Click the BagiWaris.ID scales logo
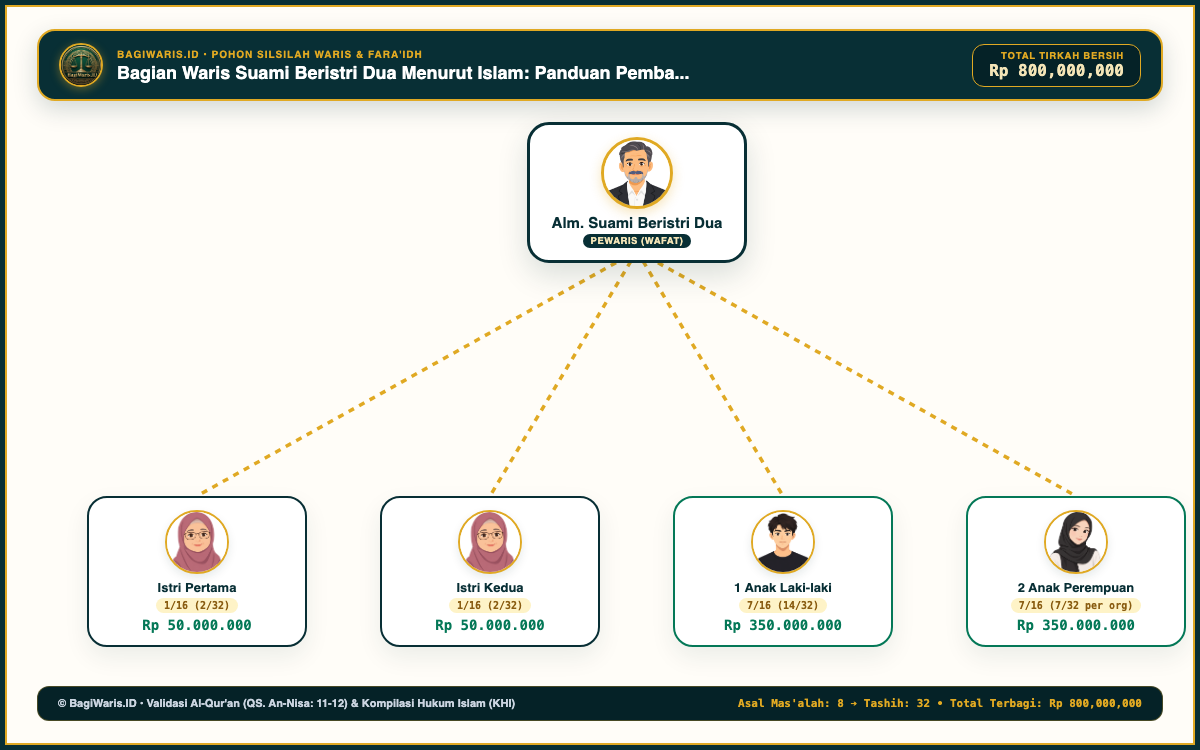This screenshot has width=1200, height=750. click(x=81, y=65)
